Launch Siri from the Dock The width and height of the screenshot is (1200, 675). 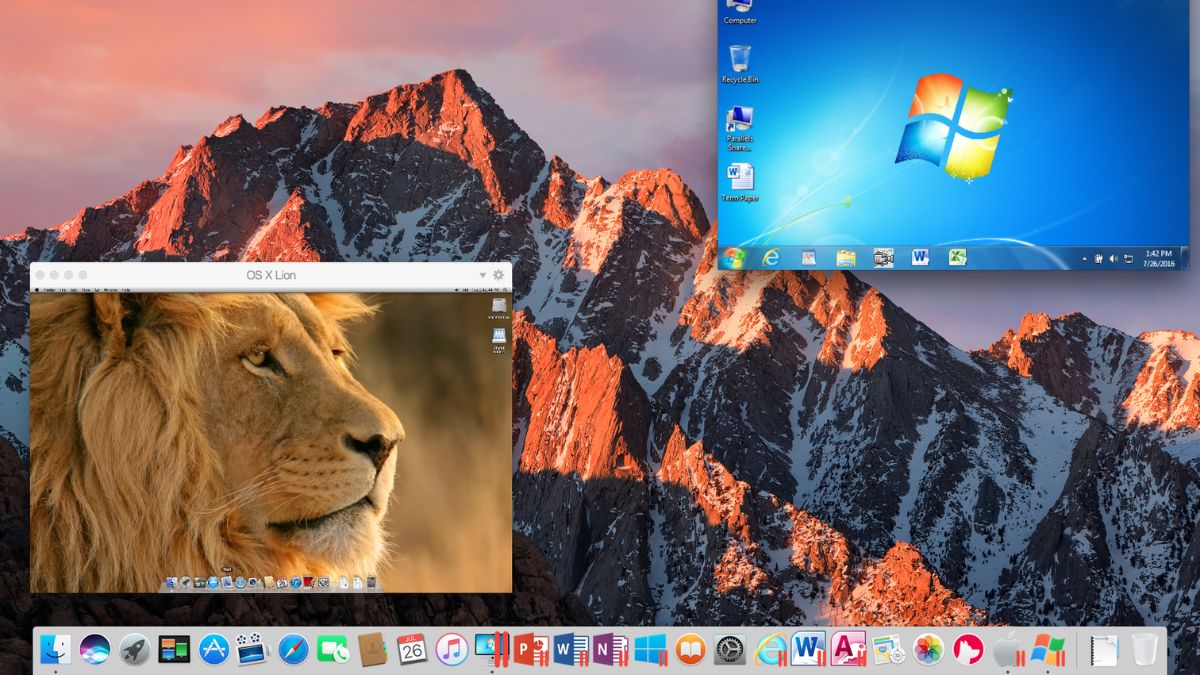[x=95, y=649]
